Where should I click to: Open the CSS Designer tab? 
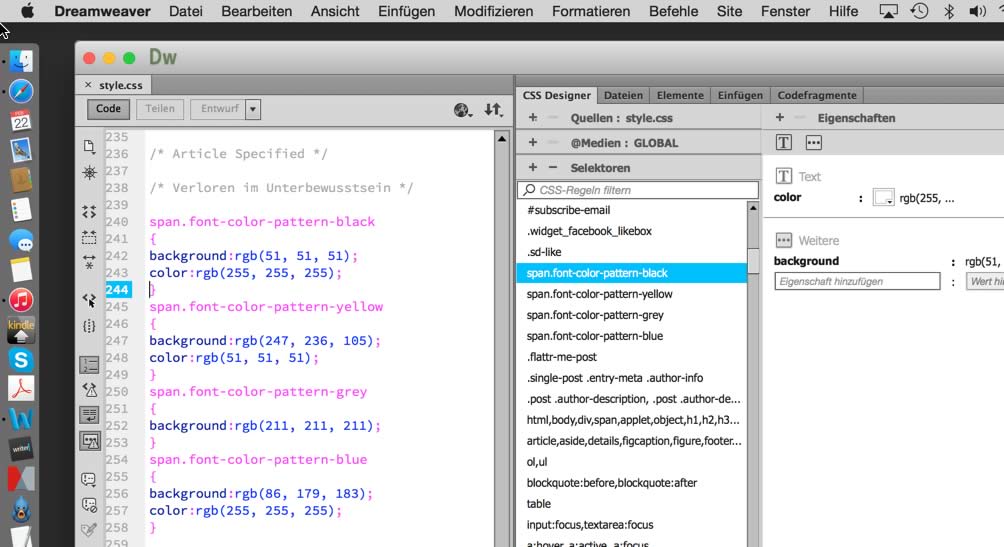(x=556, y=95)
